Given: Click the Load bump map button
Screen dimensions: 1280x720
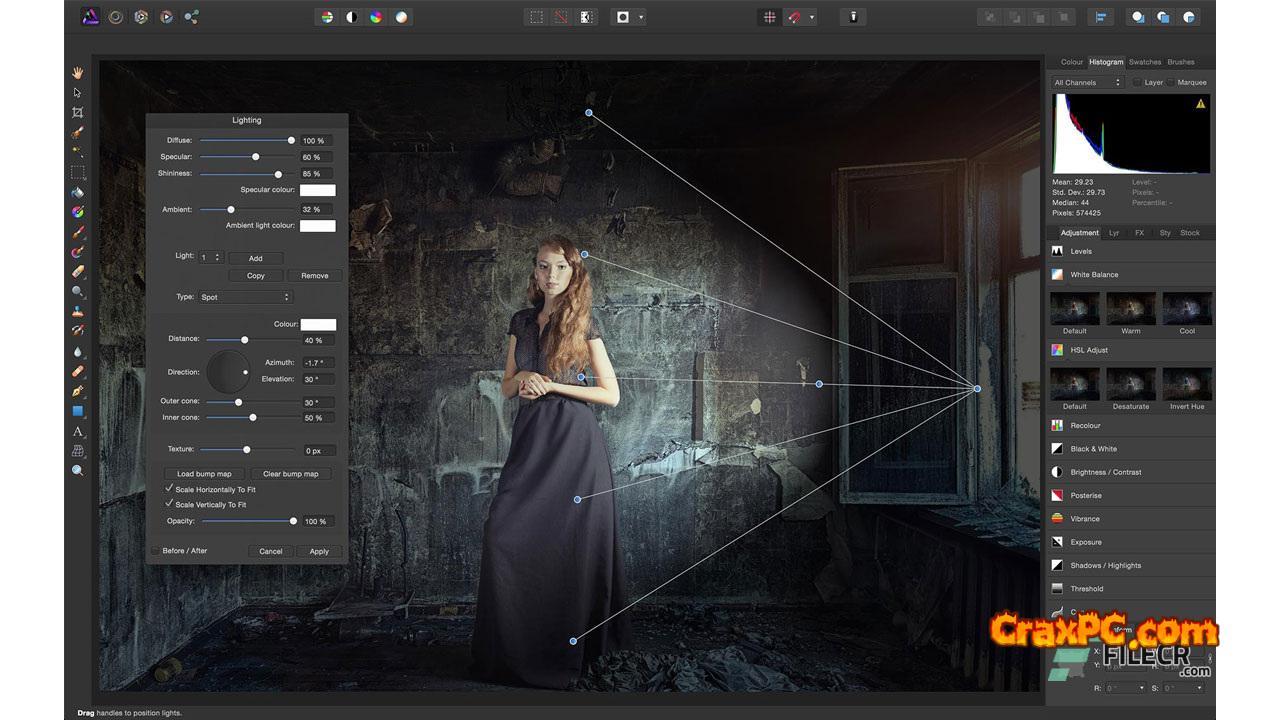Looking at the screenshot, I should (204, 474).
